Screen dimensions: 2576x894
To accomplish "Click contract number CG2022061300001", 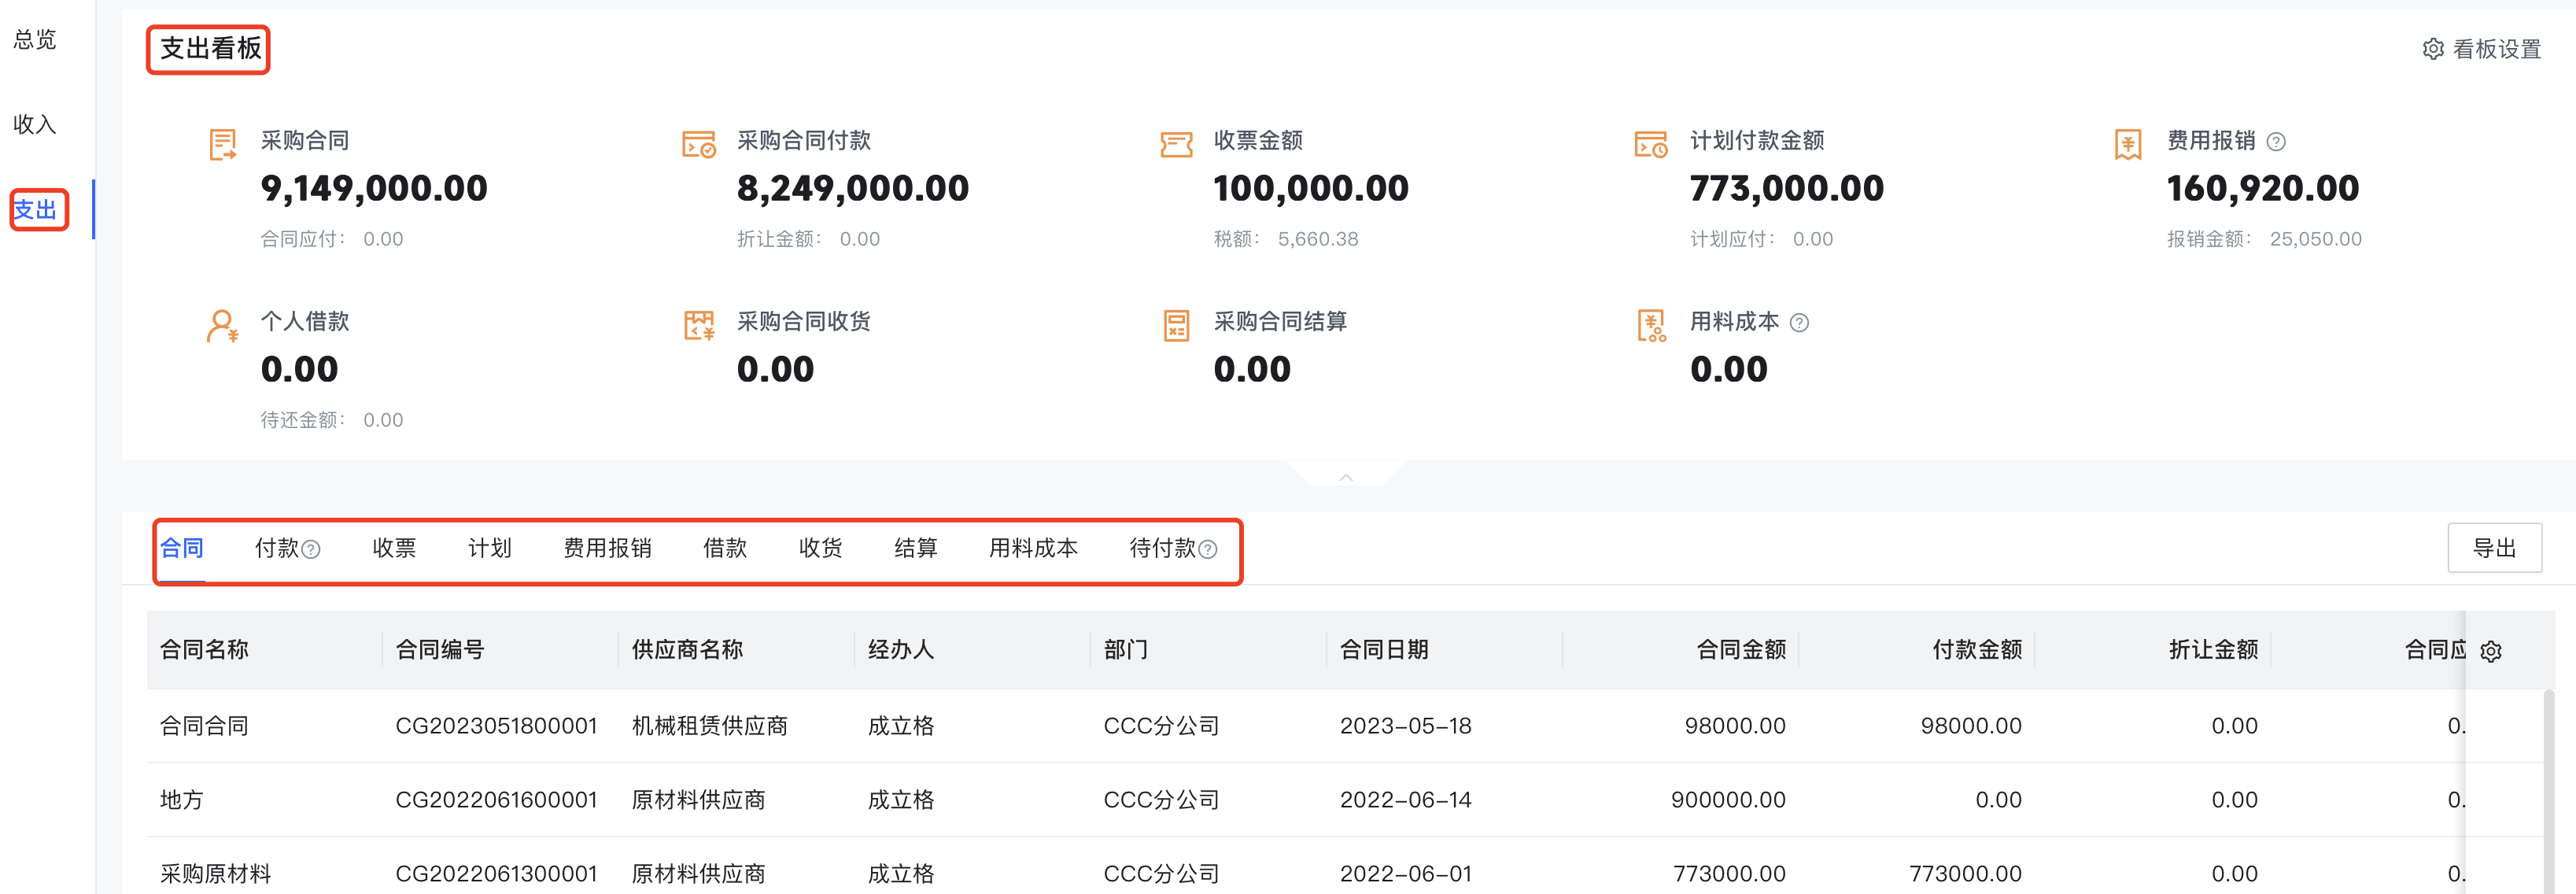I will (x=497, y=874).
